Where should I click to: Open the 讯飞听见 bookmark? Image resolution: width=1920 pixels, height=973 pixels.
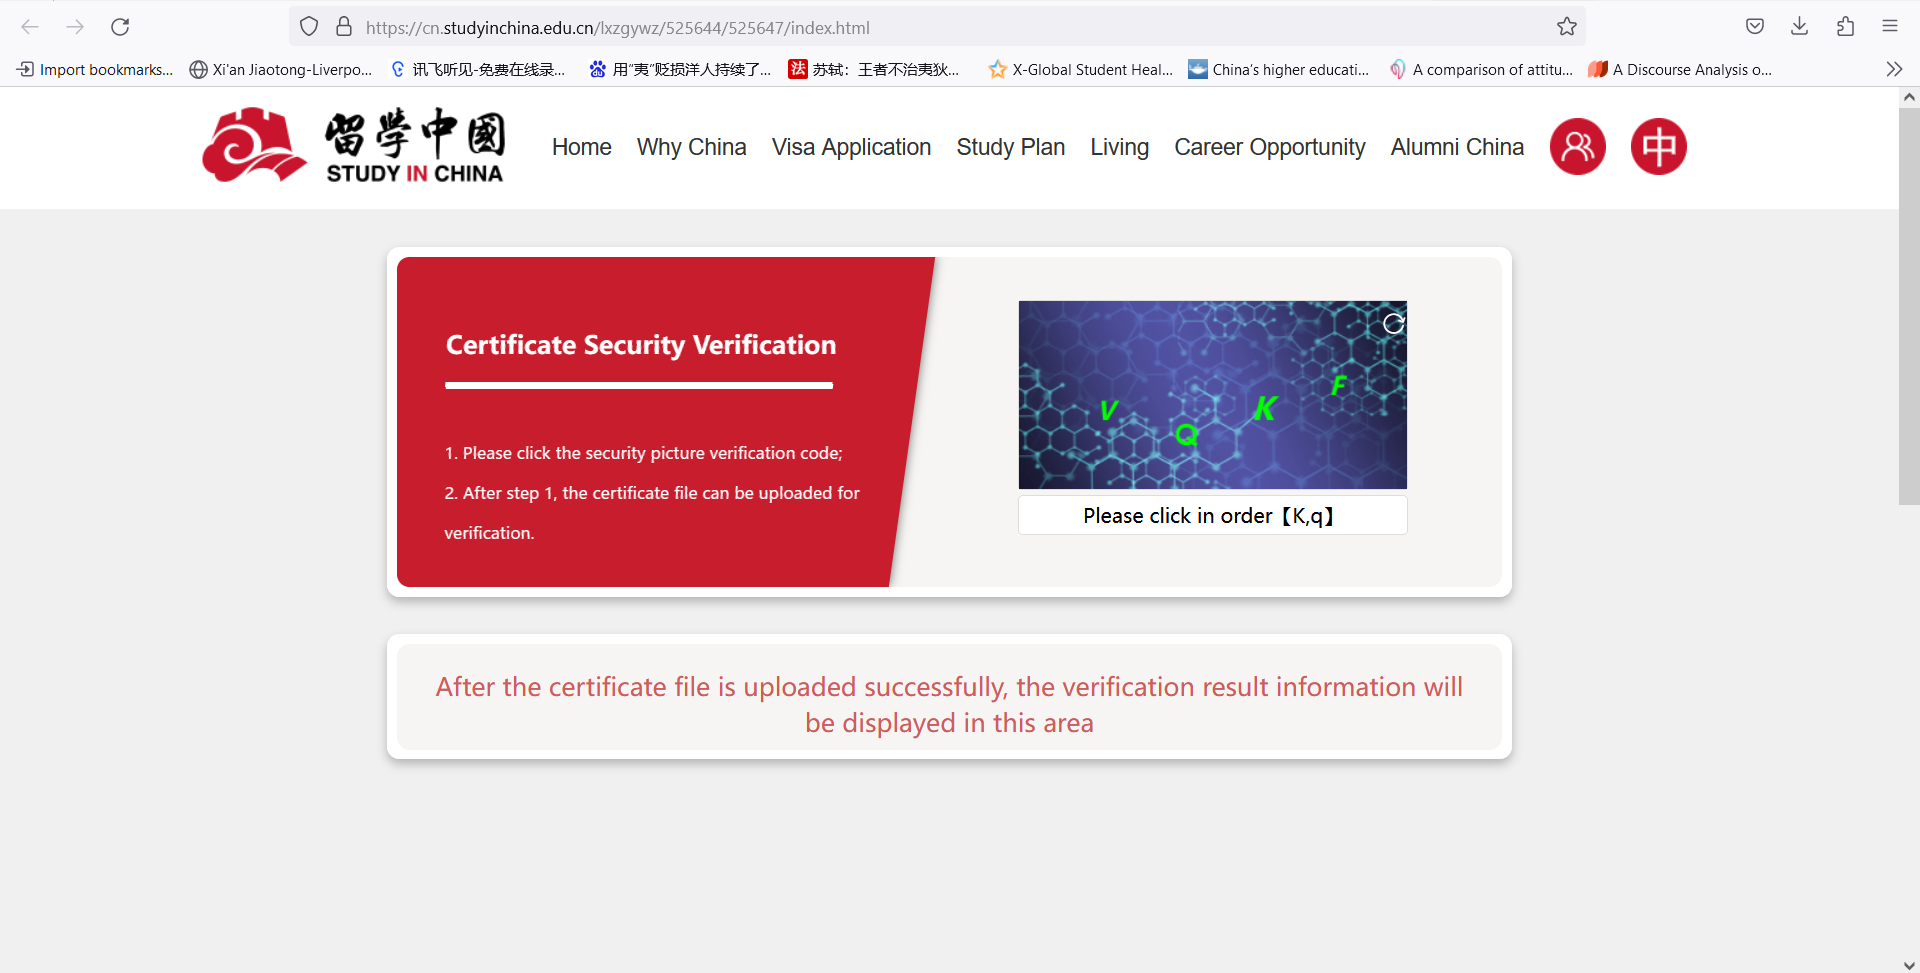(x=478, y=69)
